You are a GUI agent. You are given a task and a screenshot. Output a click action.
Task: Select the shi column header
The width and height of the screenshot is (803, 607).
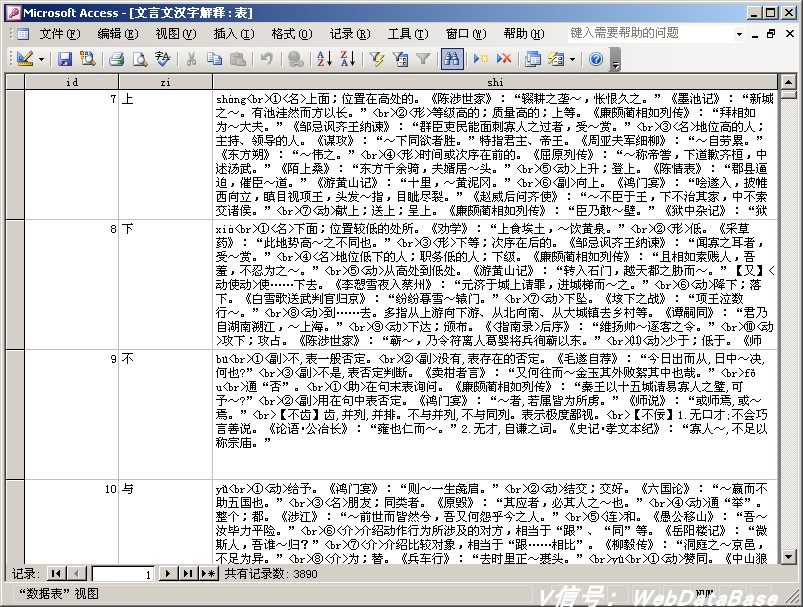[x=495, y=81]
